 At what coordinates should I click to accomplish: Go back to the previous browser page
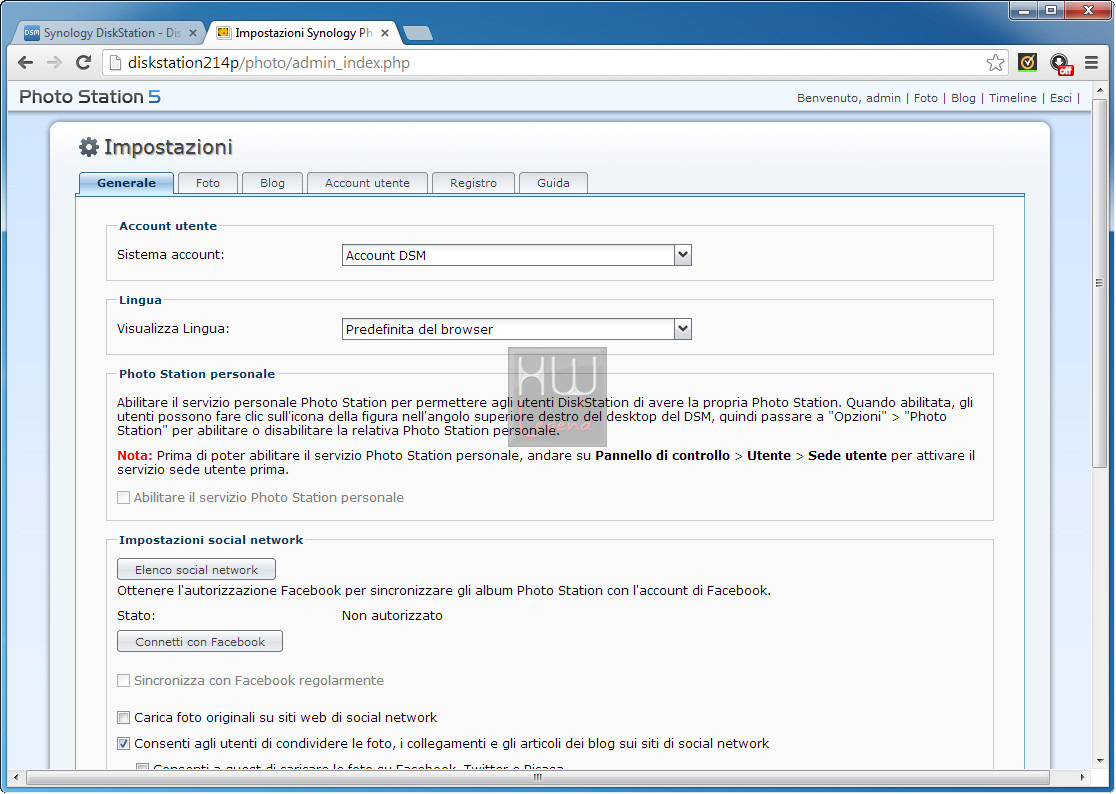pos(26,63)
